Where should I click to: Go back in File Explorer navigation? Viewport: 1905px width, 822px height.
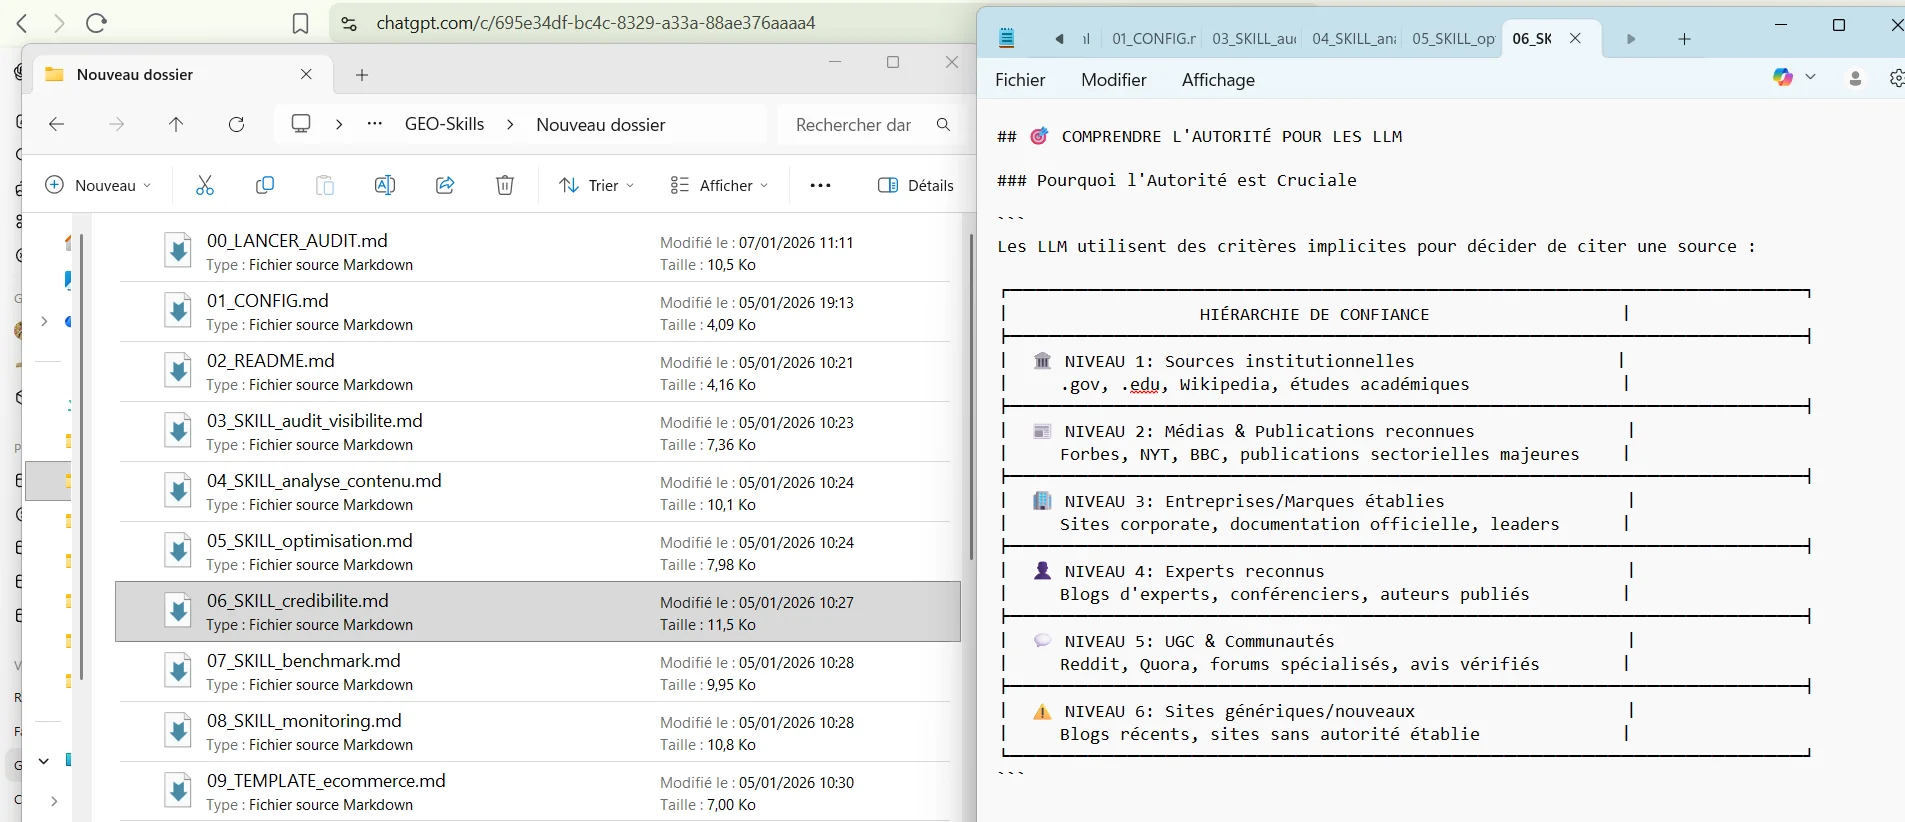[56, 124]
